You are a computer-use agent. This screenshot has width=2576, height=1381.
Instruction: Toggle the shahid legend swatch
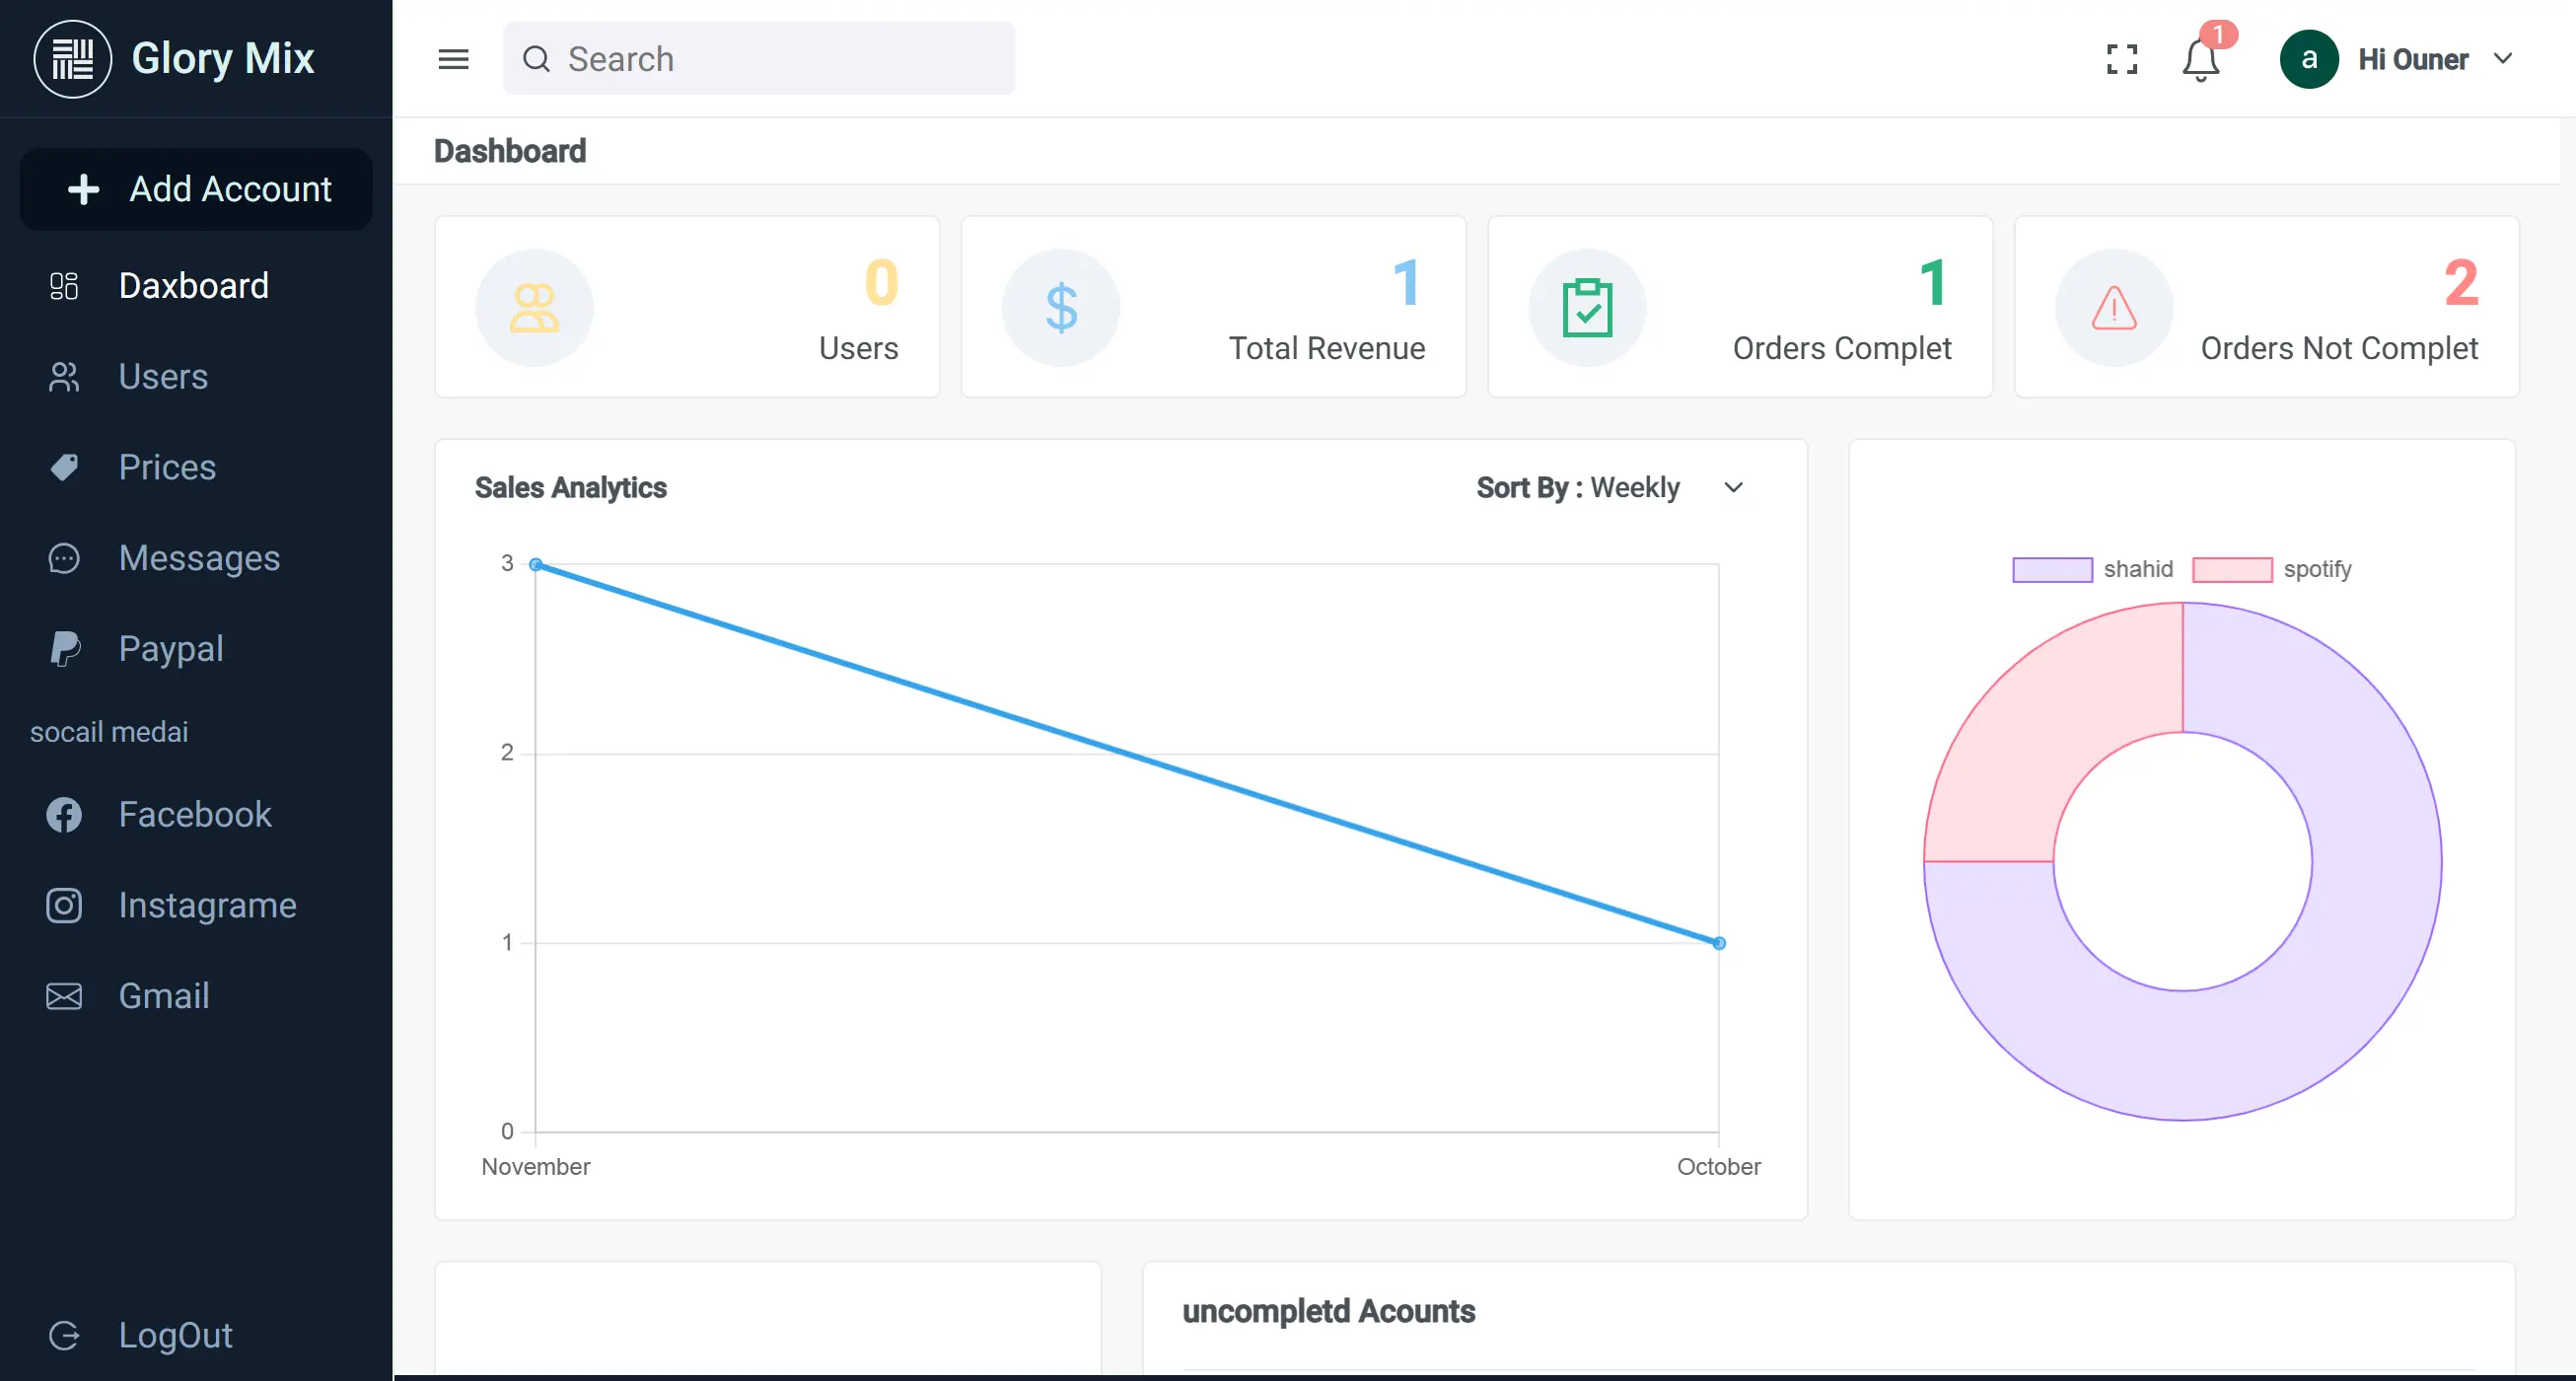click(x=2052, y=569)
